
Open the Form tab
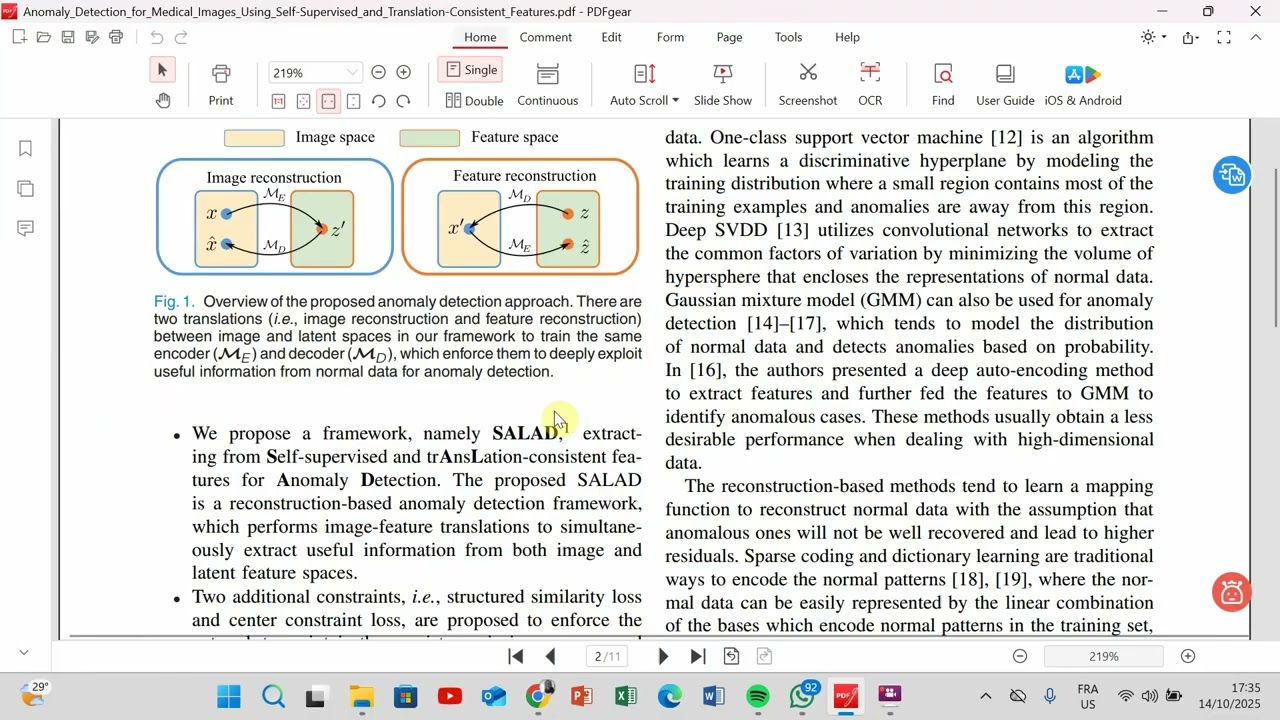[670, 37]
